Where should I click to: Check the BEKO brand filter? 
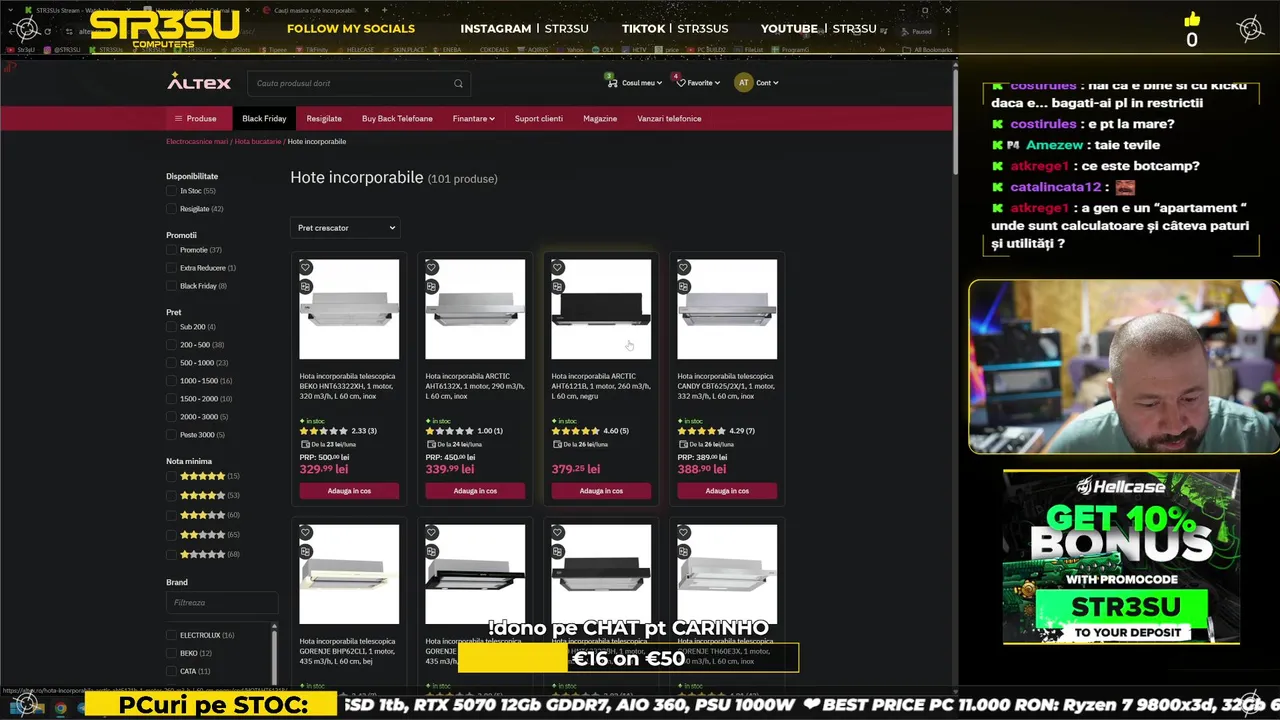pyautogui.click(x=171, y=653)
